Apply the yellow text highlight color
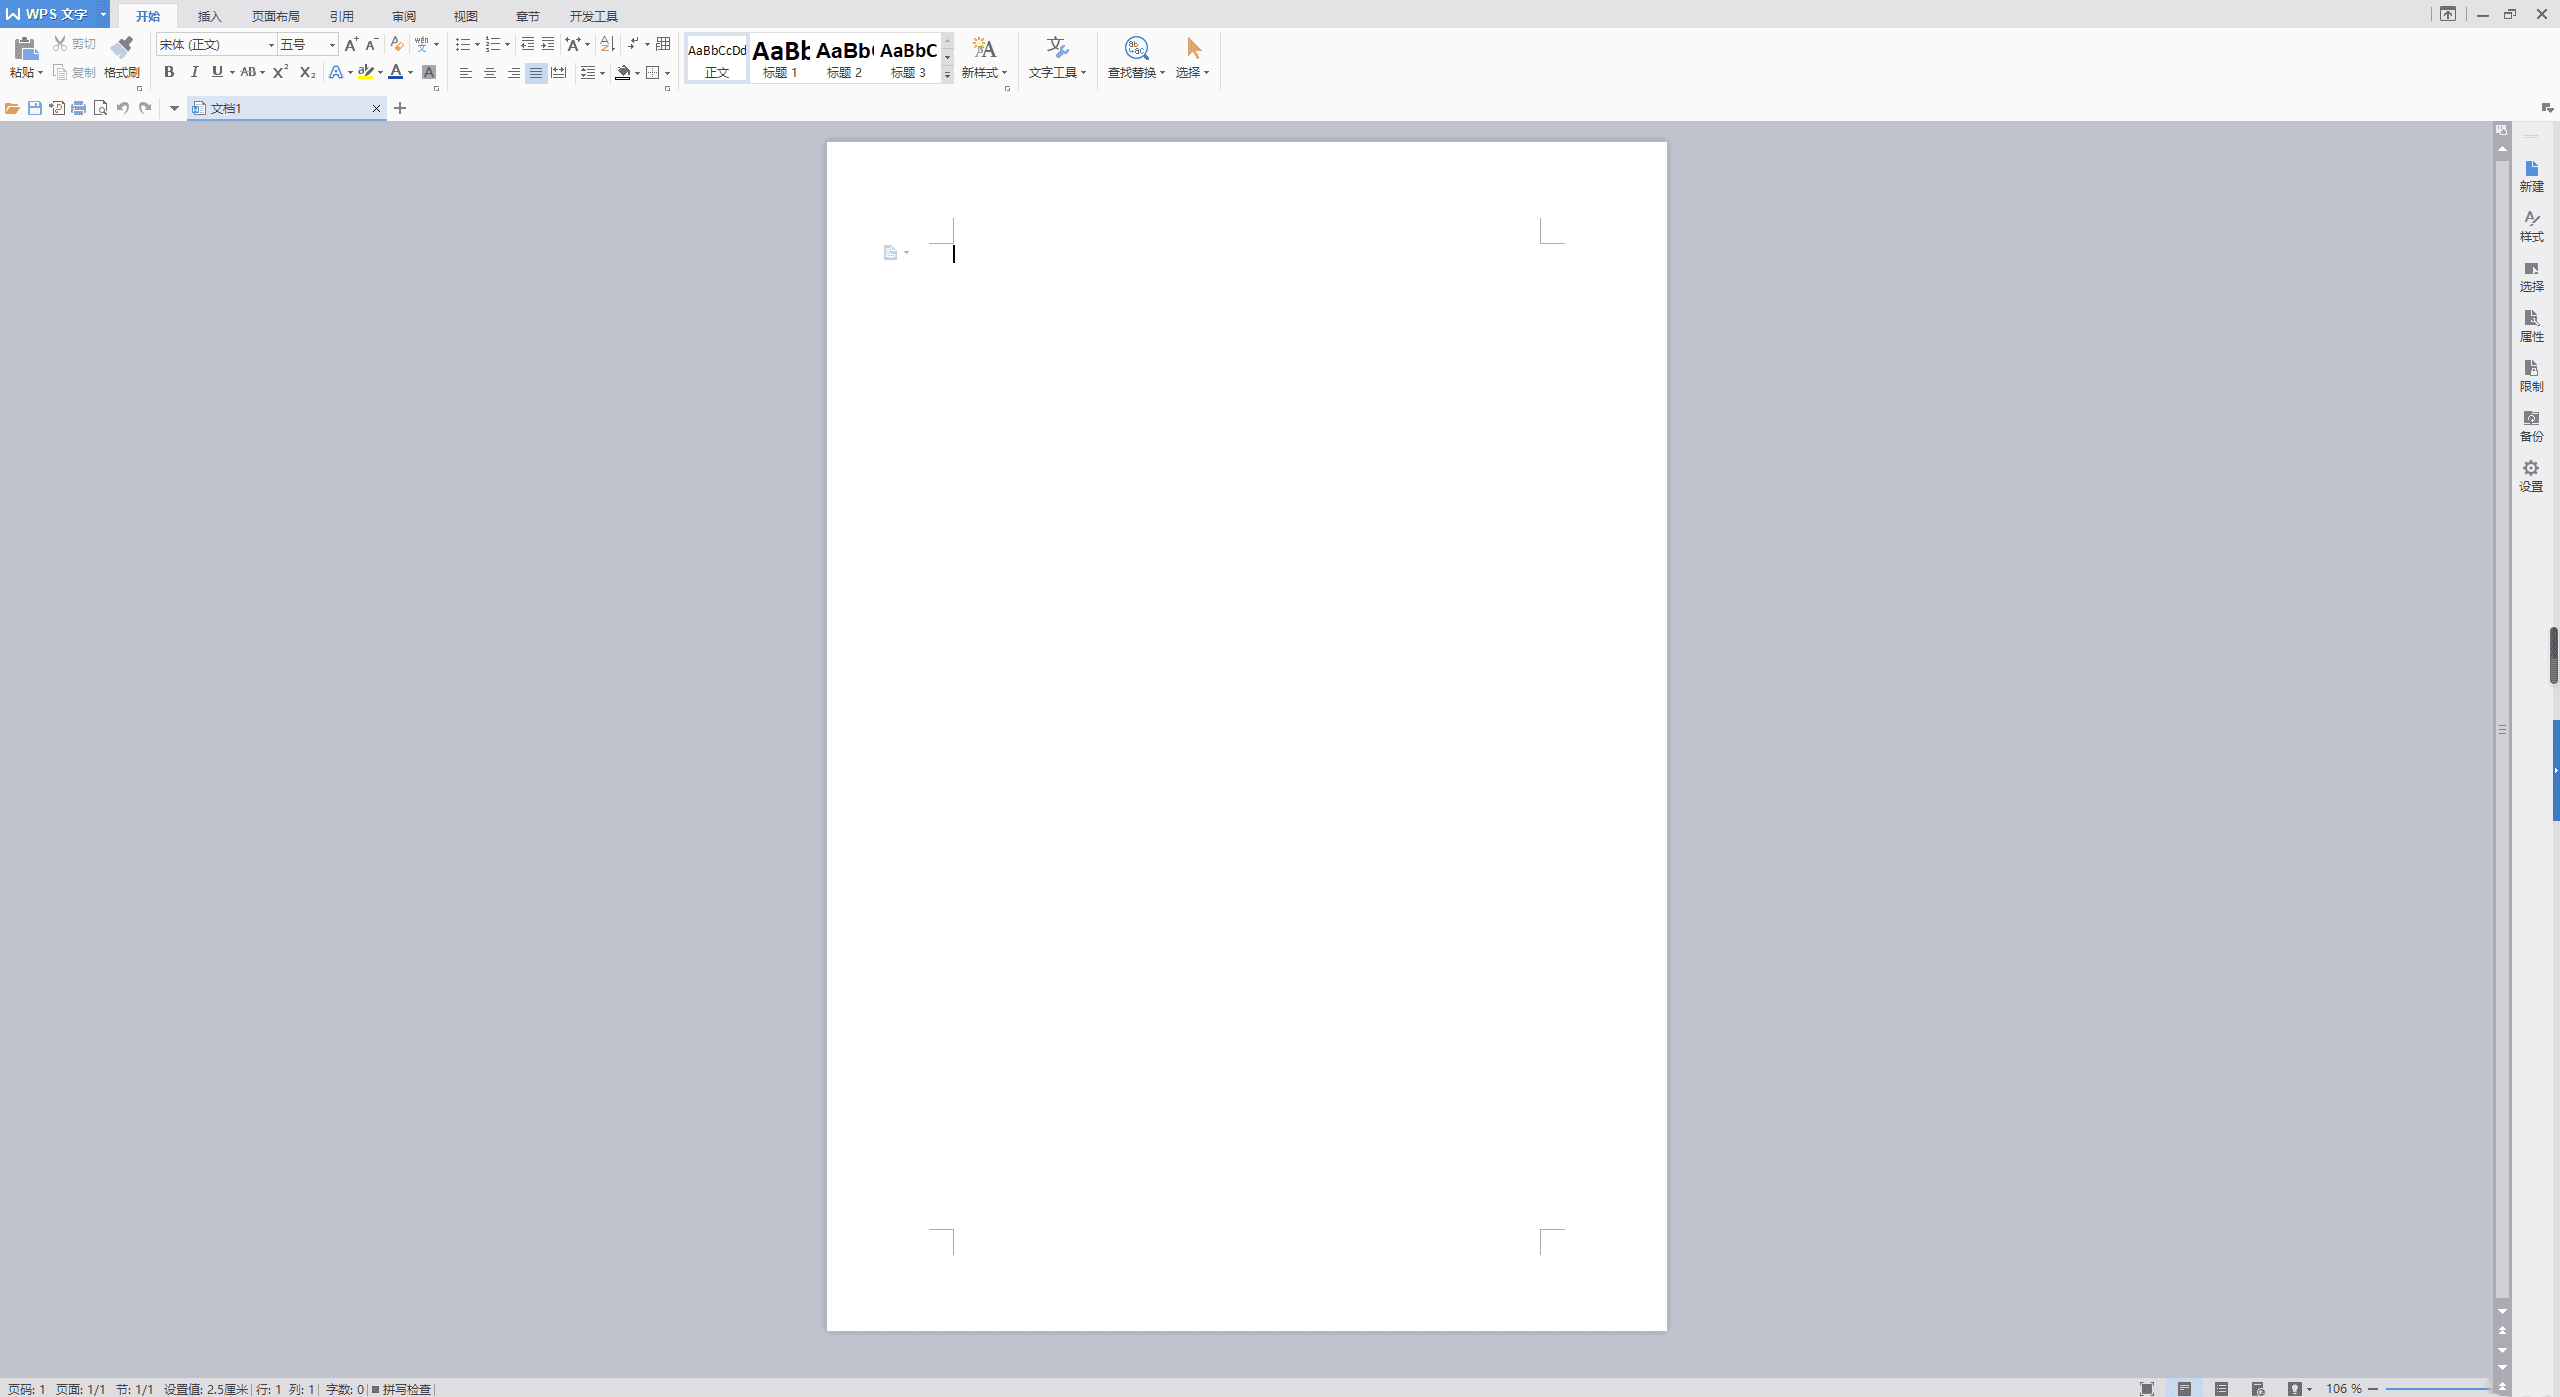Image resolution: width=2560 pixels, height=1397 pixels. pyautogui.click(x=365, y=72)
